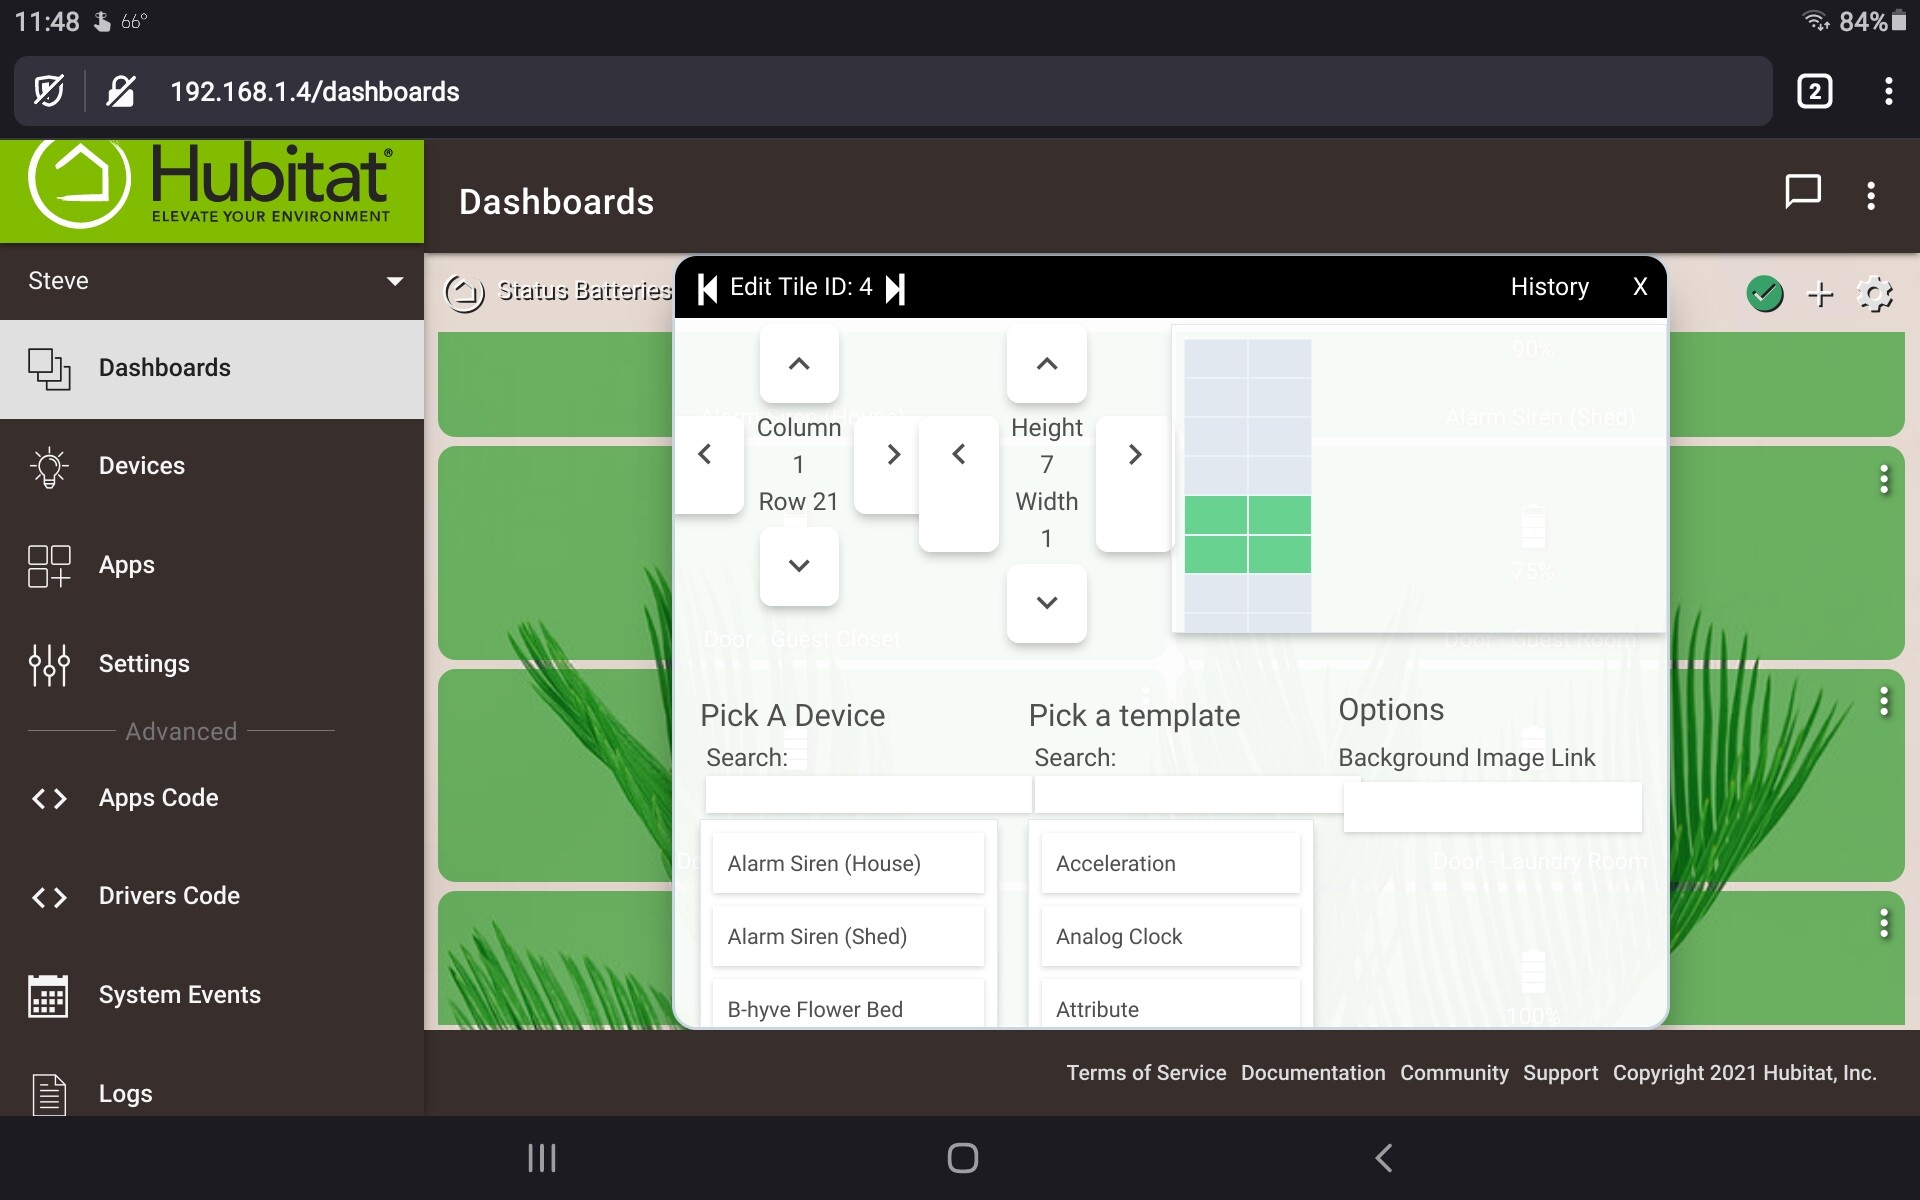Click the dashboard home icon beside Status Batteries

[x=464, y=292]
